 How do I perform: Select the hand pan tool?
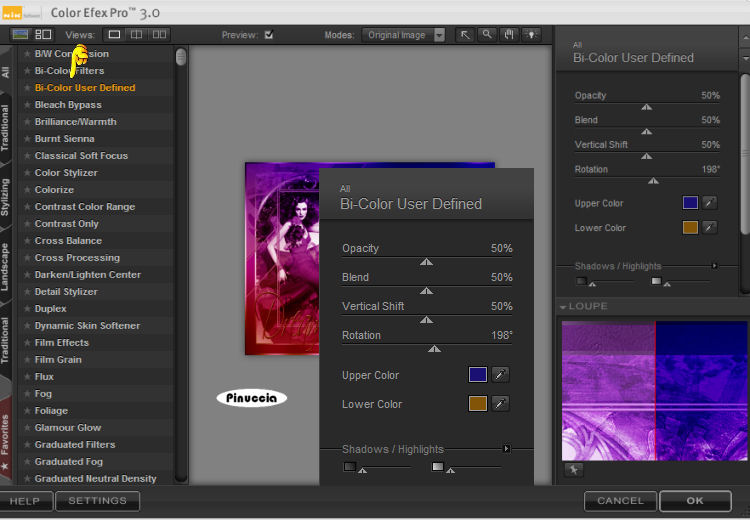click(508, 35)
